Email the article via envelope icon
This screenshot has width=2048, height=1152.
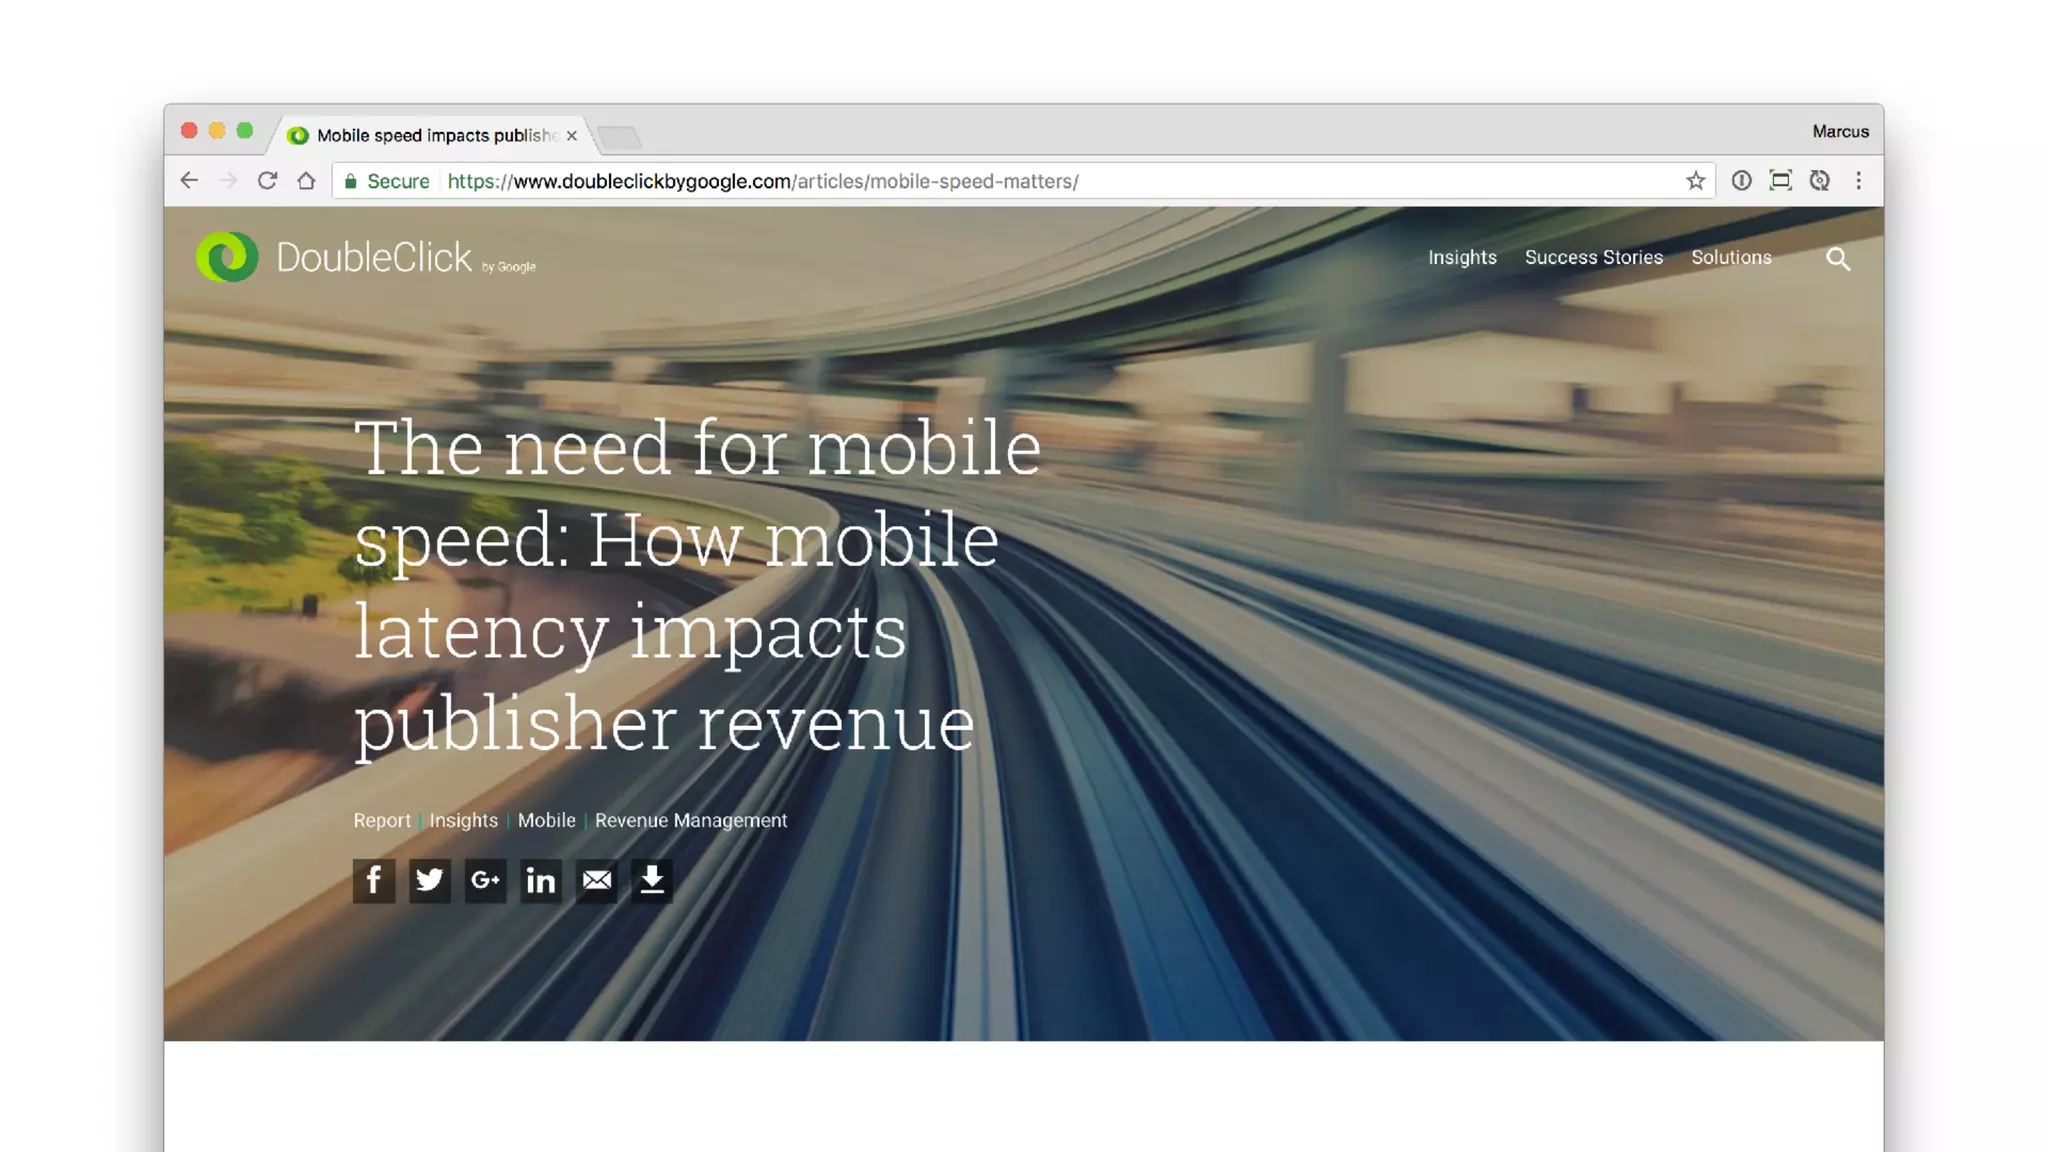pyautogui.click(x=597, y=881)
